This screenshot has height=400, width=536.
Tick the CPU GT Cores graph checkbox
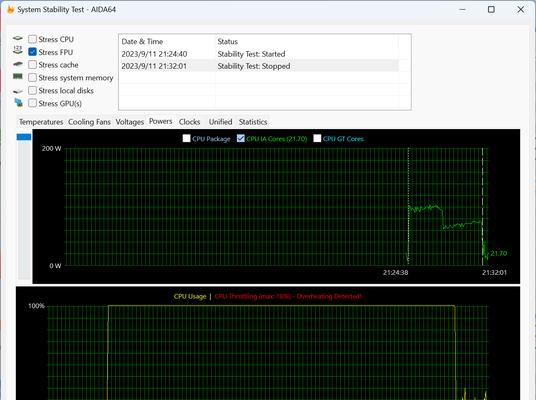(317, 138)
